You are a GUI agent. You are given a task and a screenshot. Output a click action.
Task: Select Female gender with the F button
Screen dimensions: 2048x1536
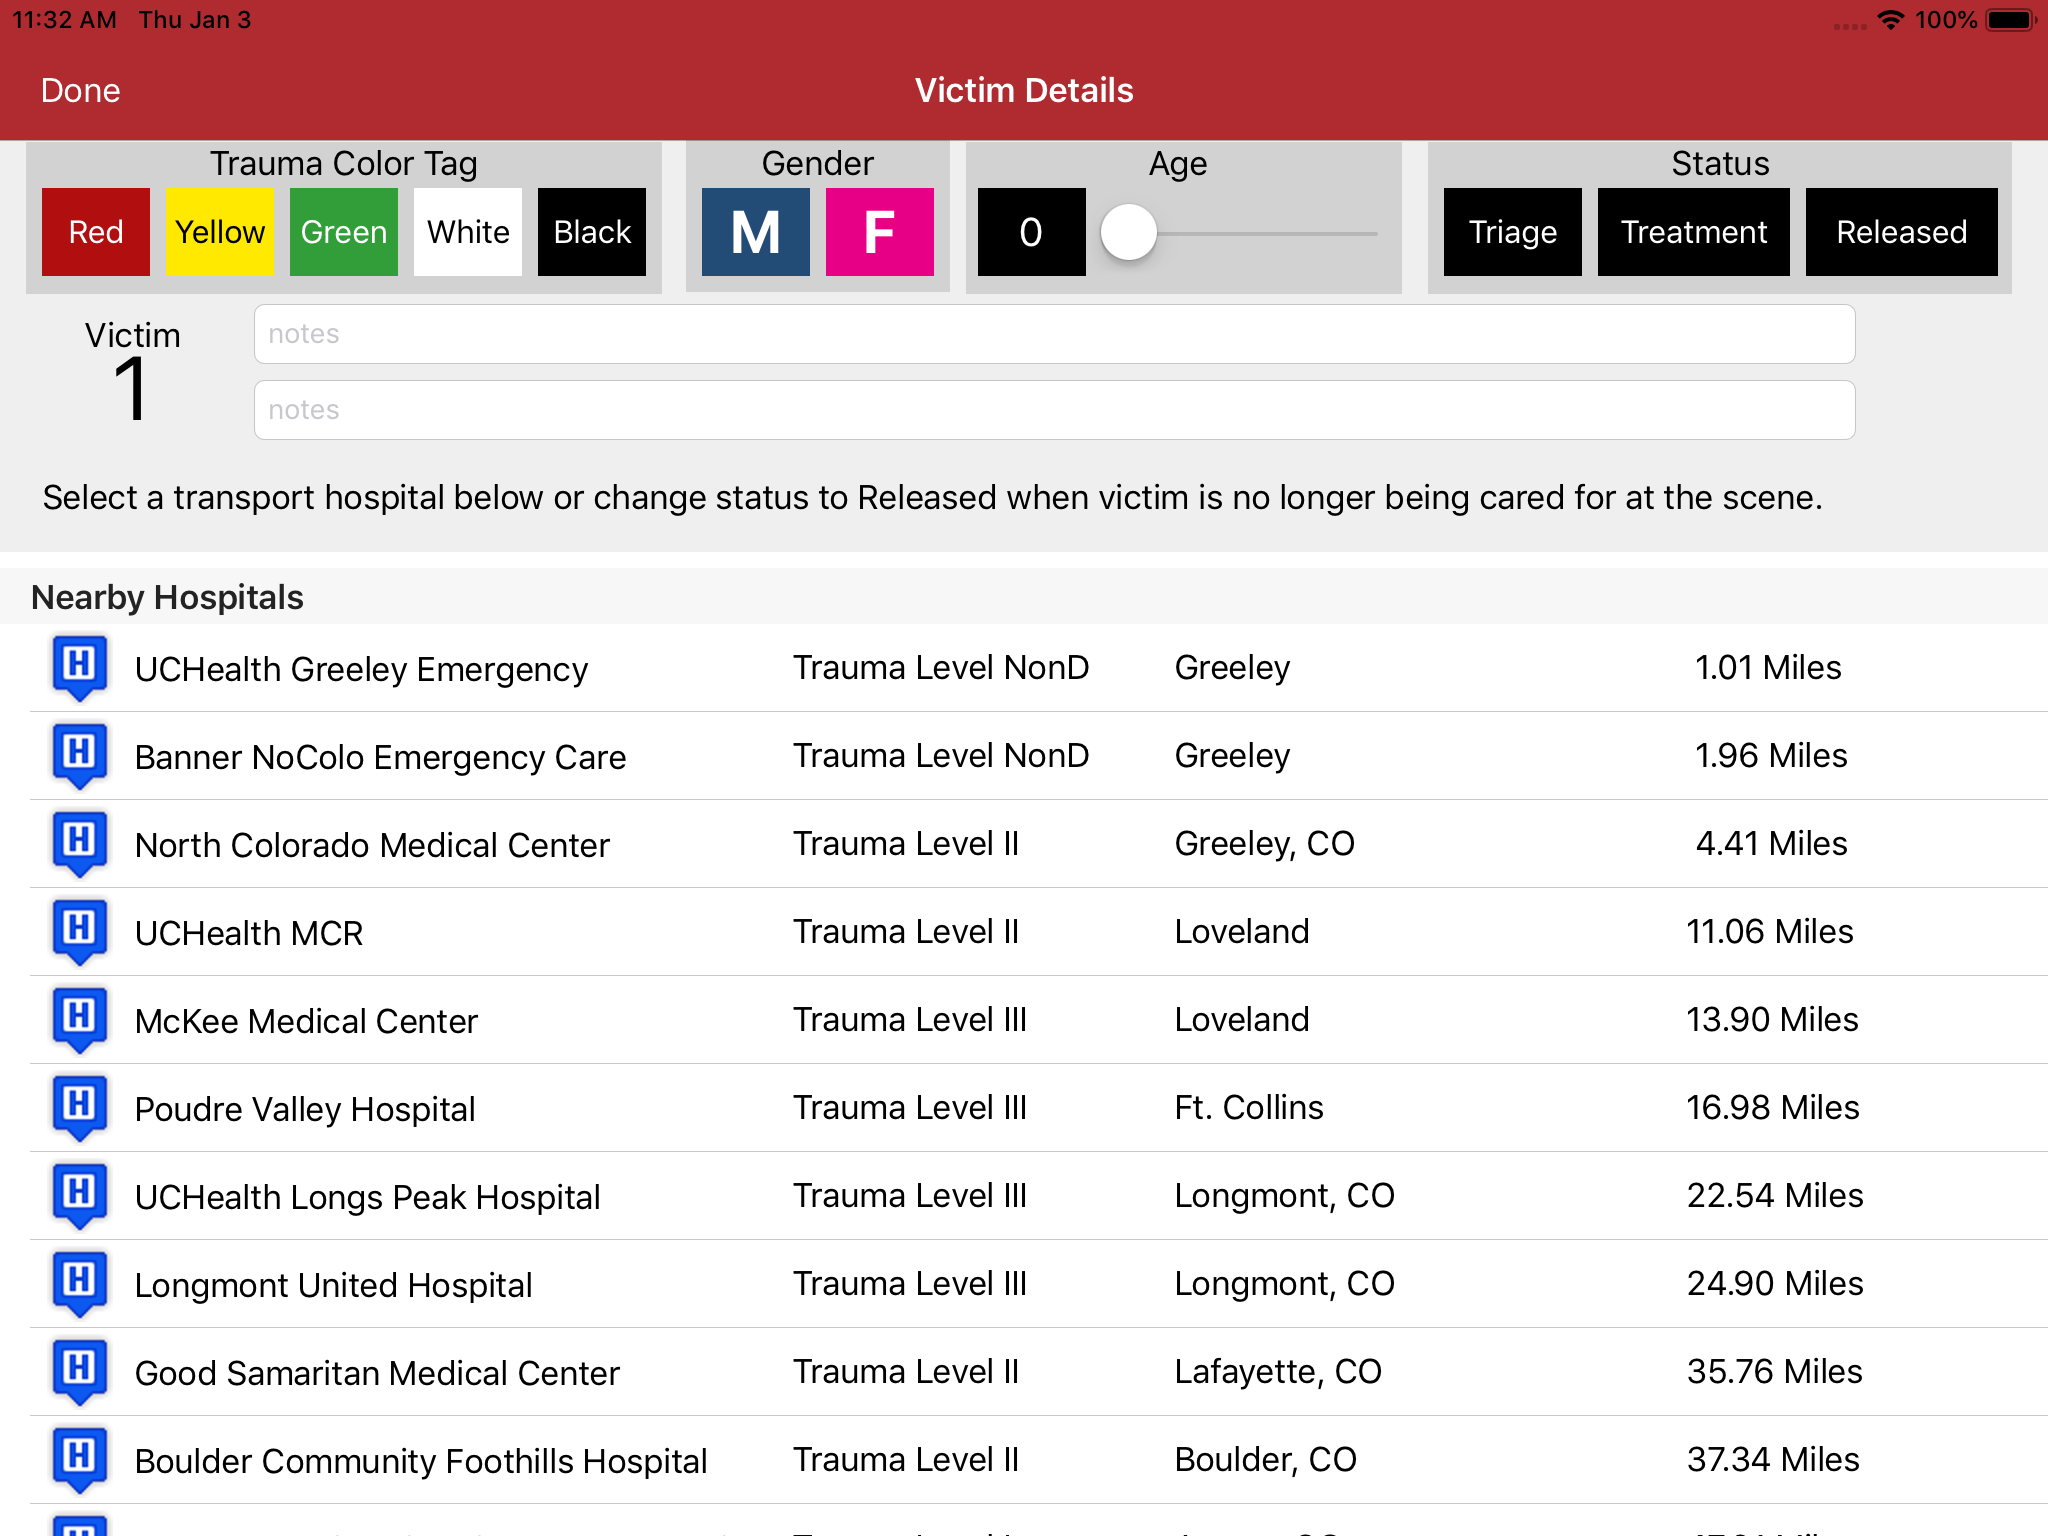879,232
